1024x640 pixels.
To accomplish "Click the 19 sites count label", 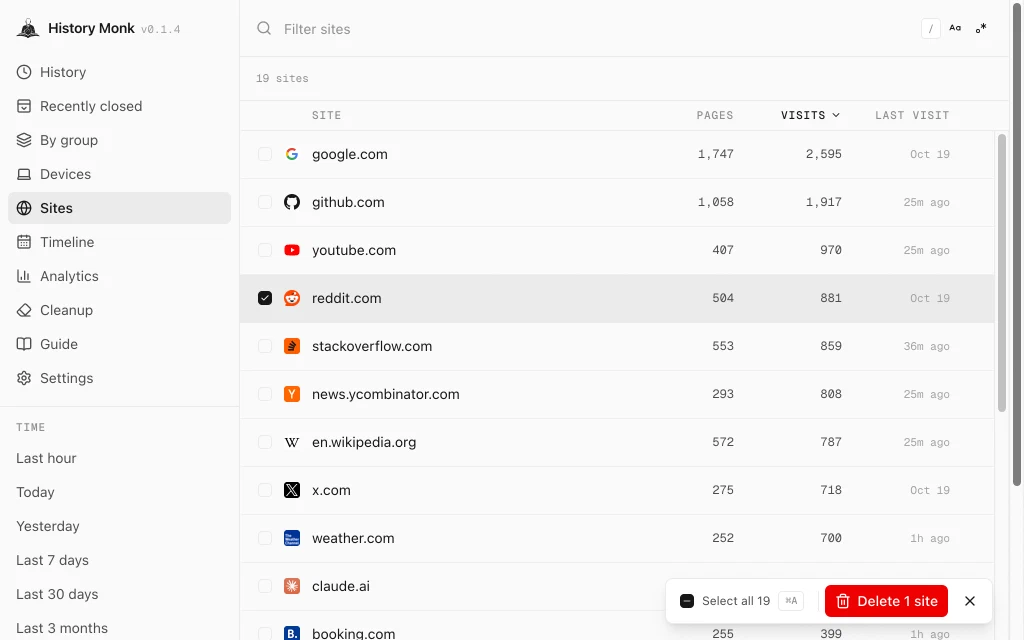I will 282,78.
